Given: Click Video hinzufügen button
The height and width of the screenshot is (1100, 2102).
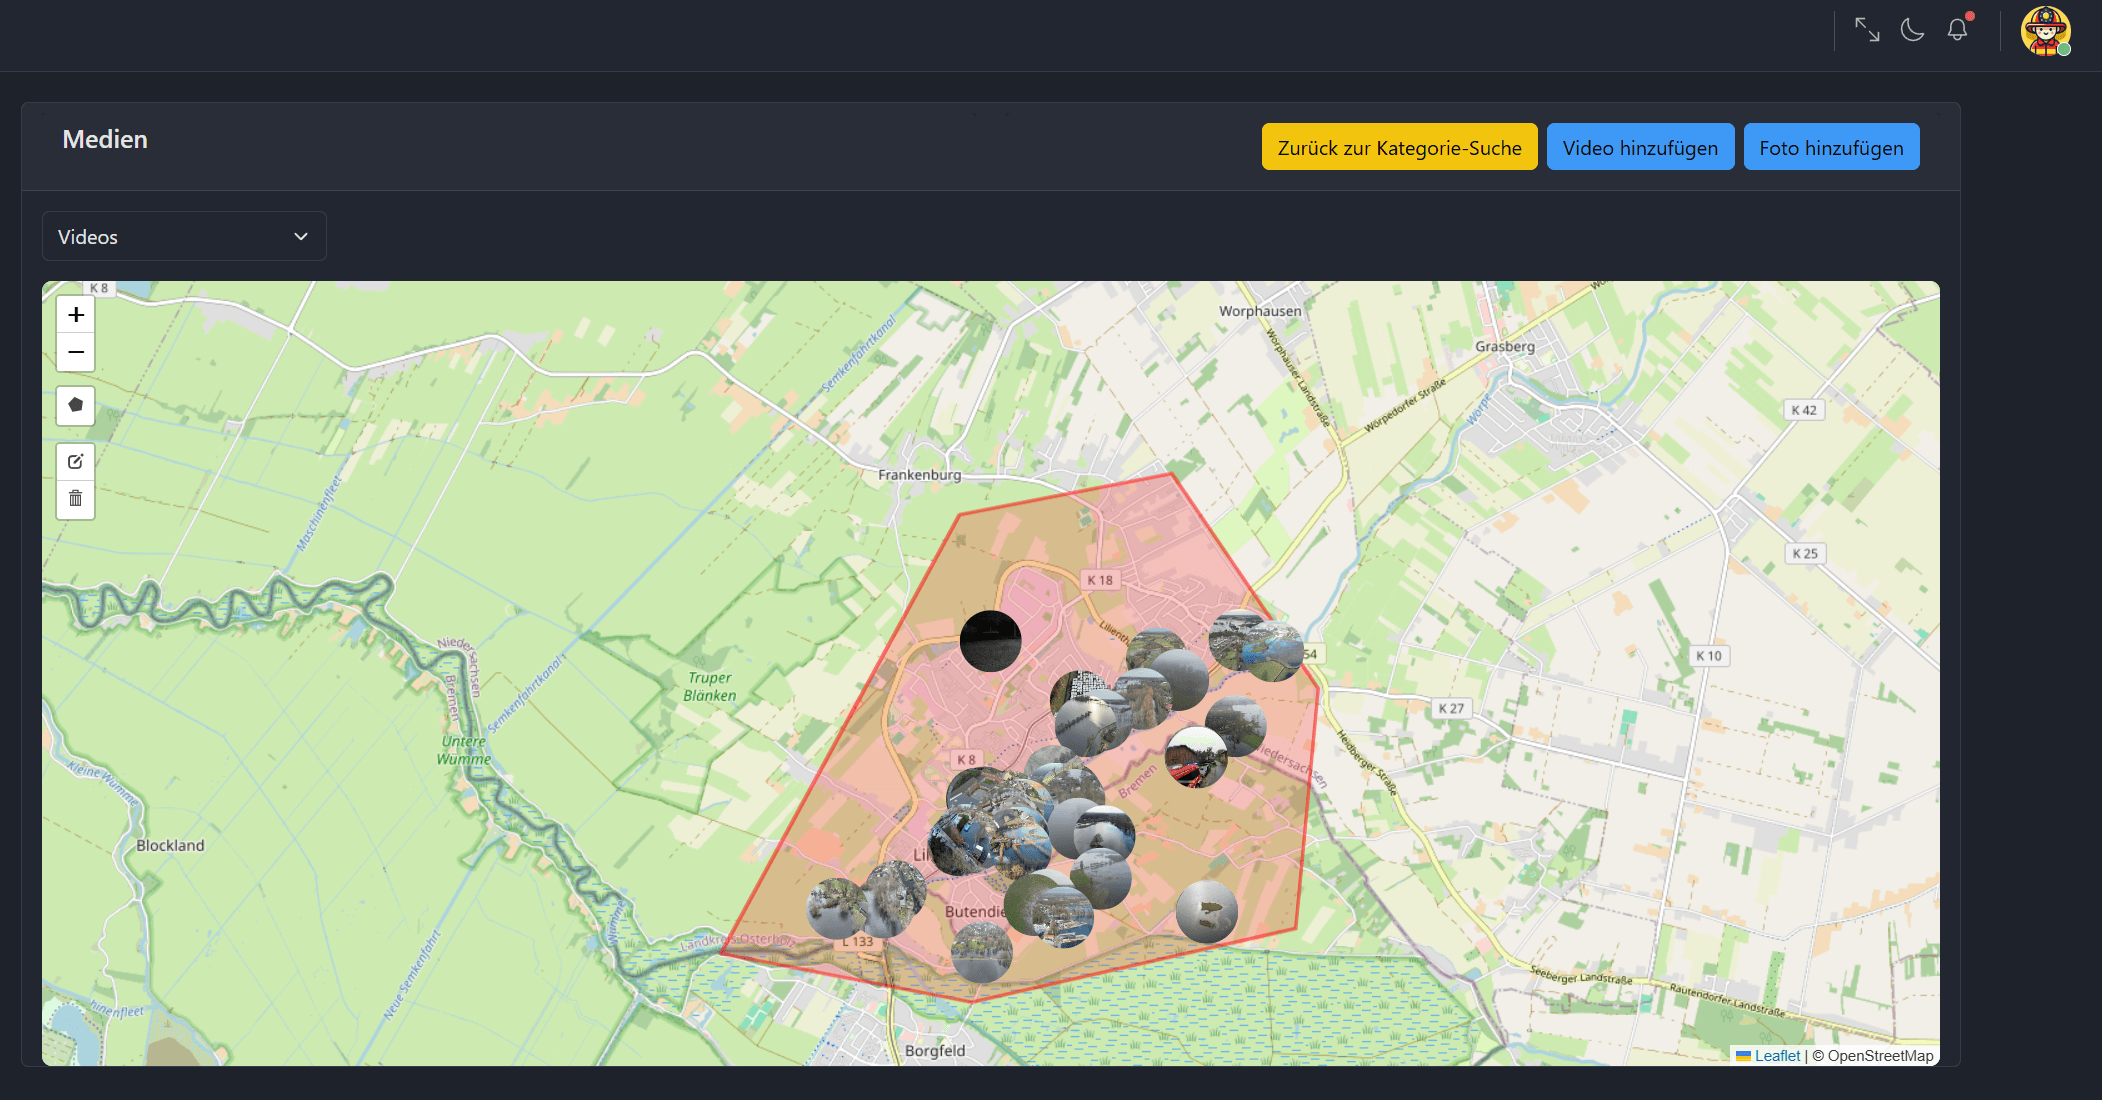Looking at the screenshot, I should pos(1640,148).
